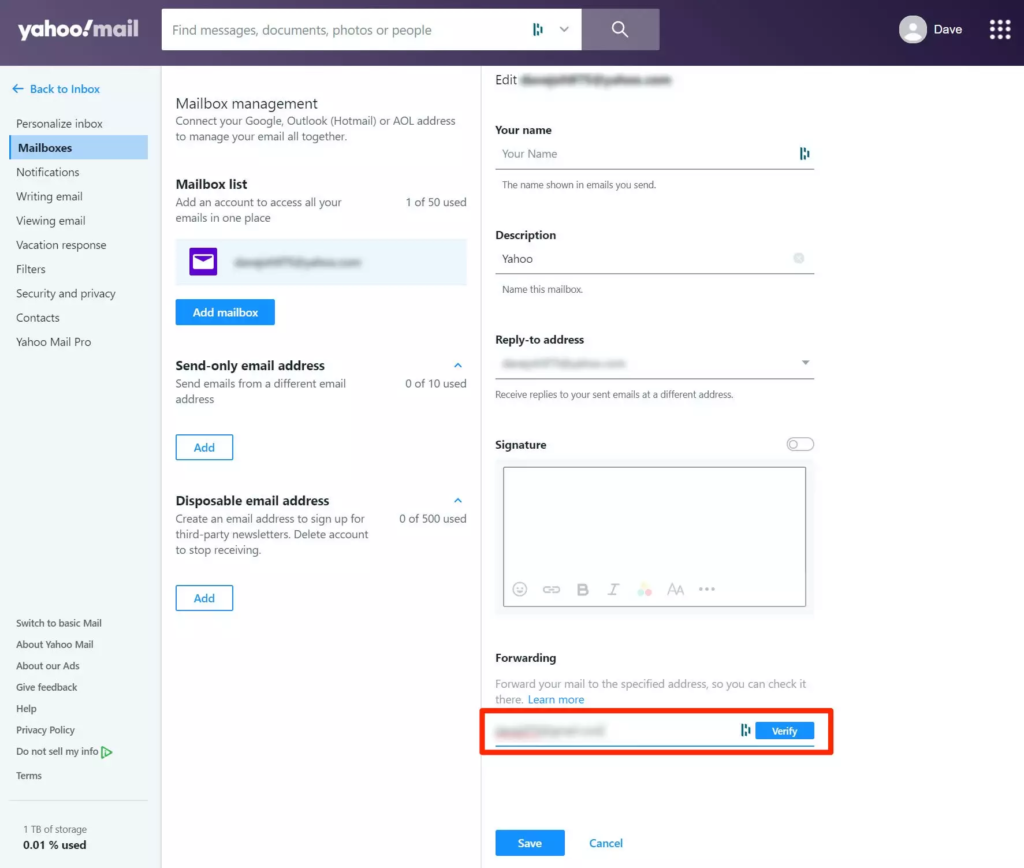Click the Verify forwarding address button
This screenshot has width=1024, height=868.
(784, 731)
